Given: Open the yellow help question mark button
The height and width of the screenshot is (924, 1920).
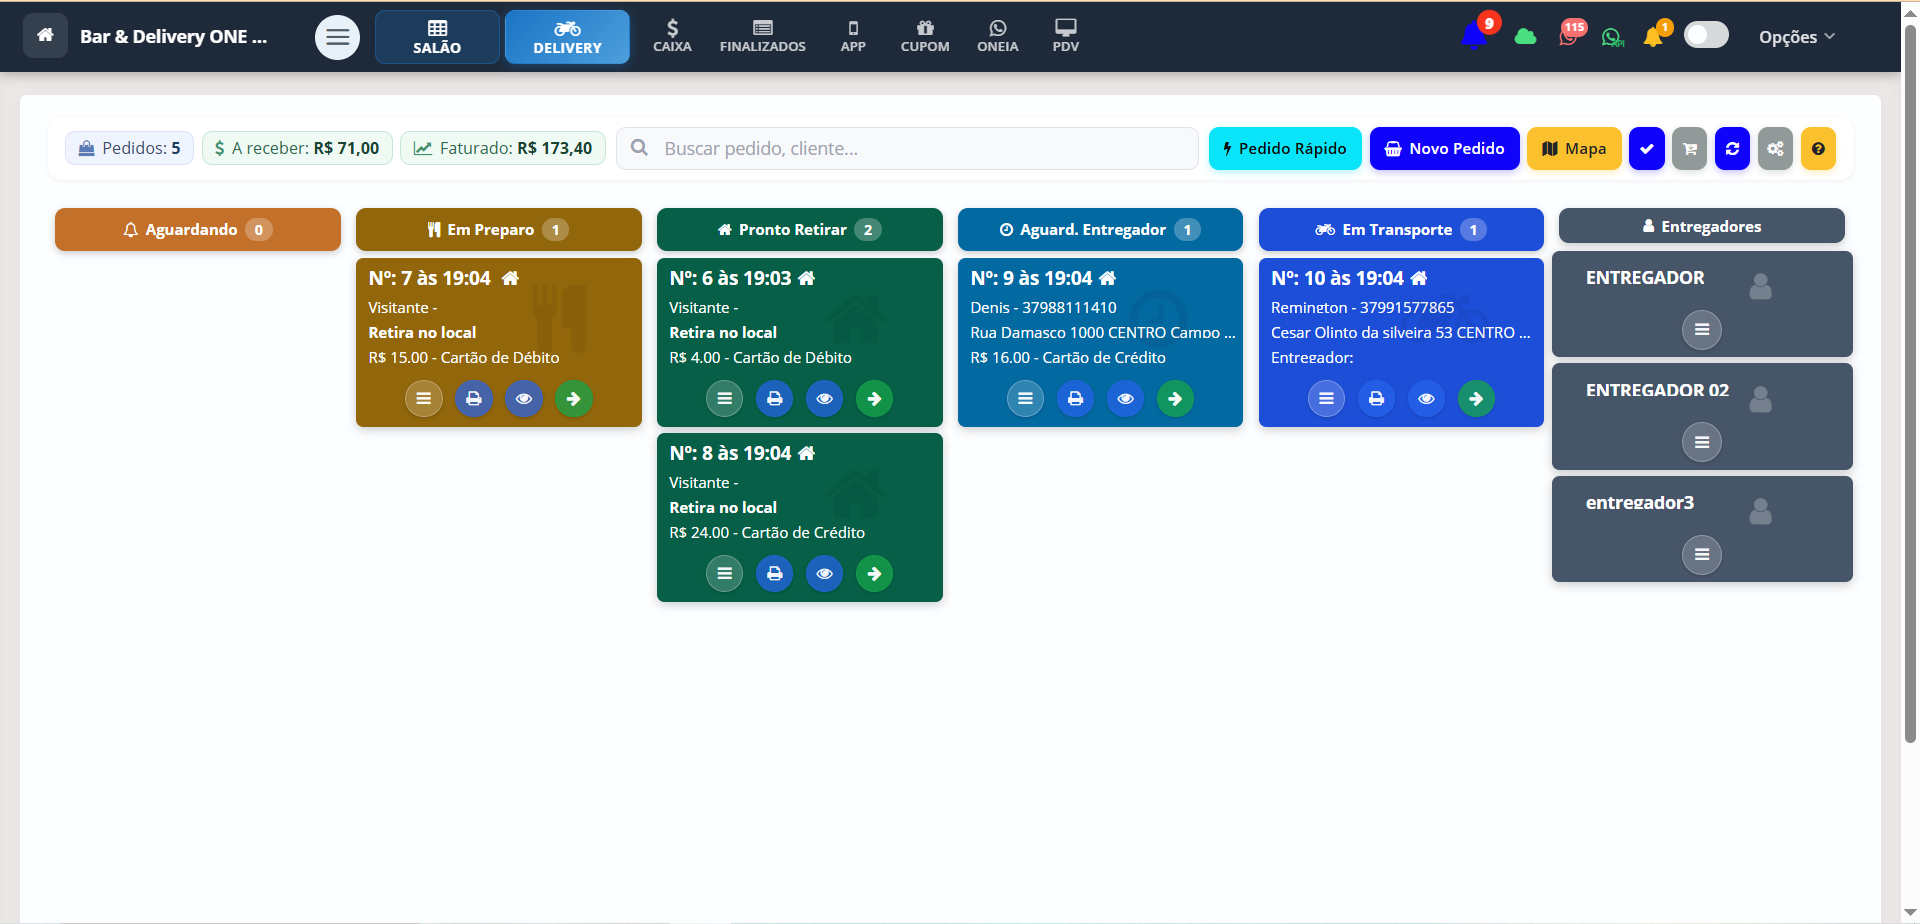Looking at the screenshot, I should click(x=1818, y=149).
